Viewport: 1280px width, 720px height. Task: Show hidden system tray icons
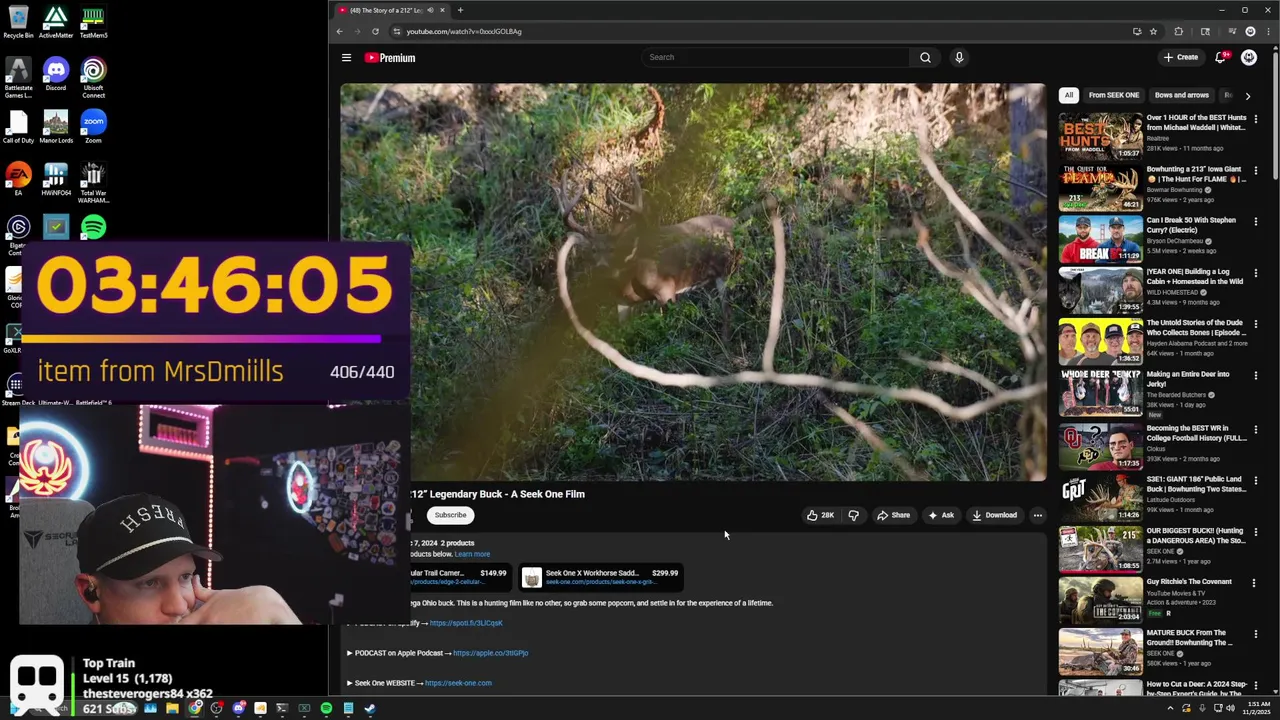1170,708
